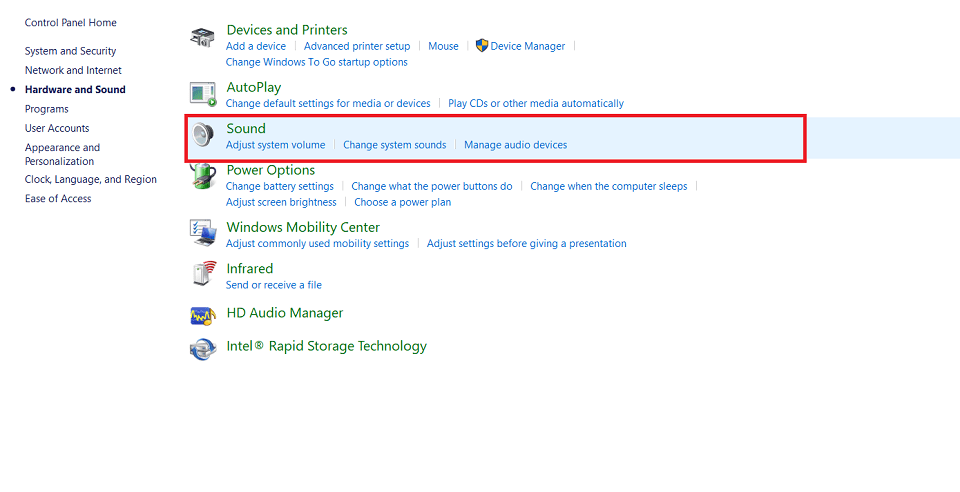Open Clock, Language, and Region category
Screen dimensions: 960x492
point(91,179)
